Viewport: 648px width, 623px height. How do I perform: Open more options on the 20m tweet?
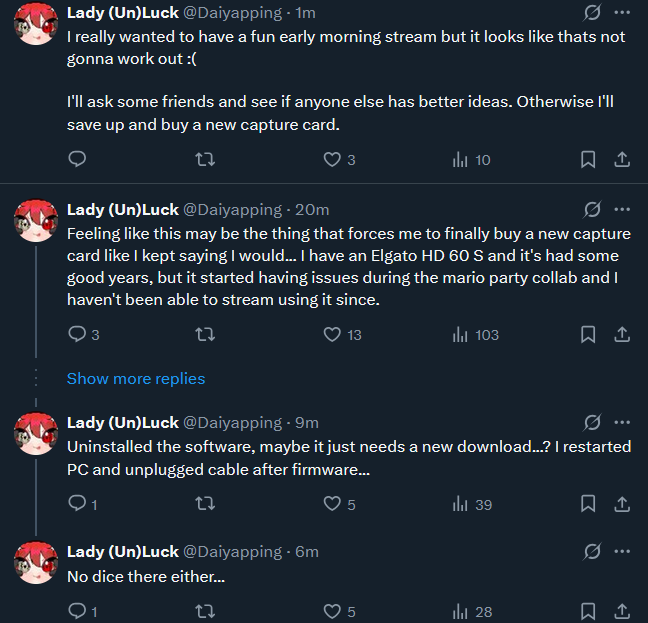point(622,209)
